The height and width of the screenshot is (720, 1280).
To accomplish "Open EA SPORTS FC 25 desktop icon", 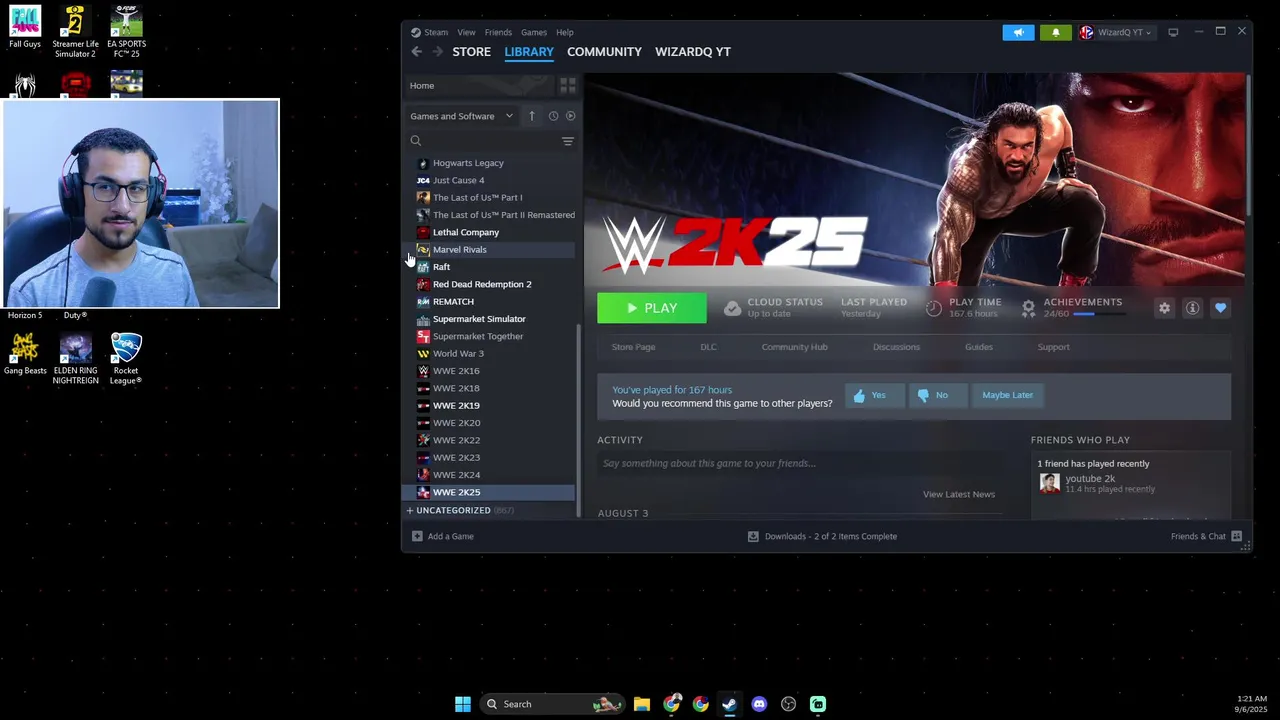I will click(x=126, y=31).
